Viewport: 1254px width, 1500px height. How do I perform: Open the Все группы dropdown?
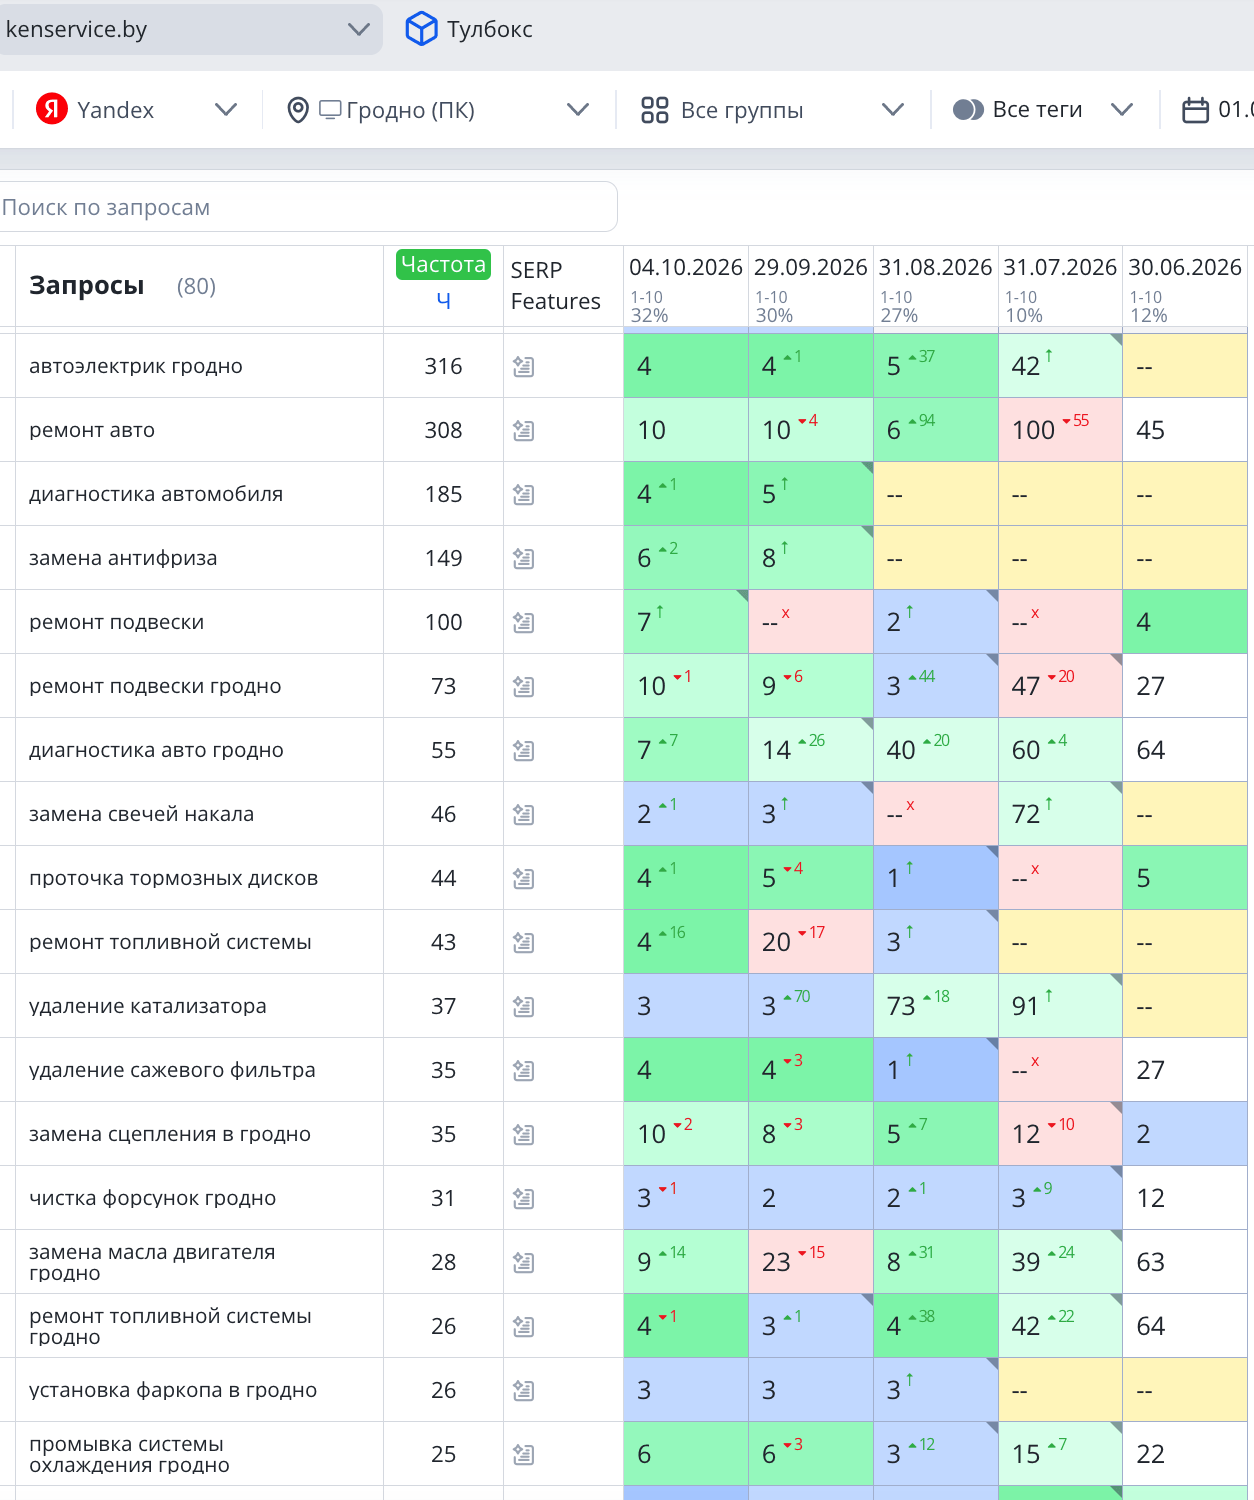pos(892,110)
